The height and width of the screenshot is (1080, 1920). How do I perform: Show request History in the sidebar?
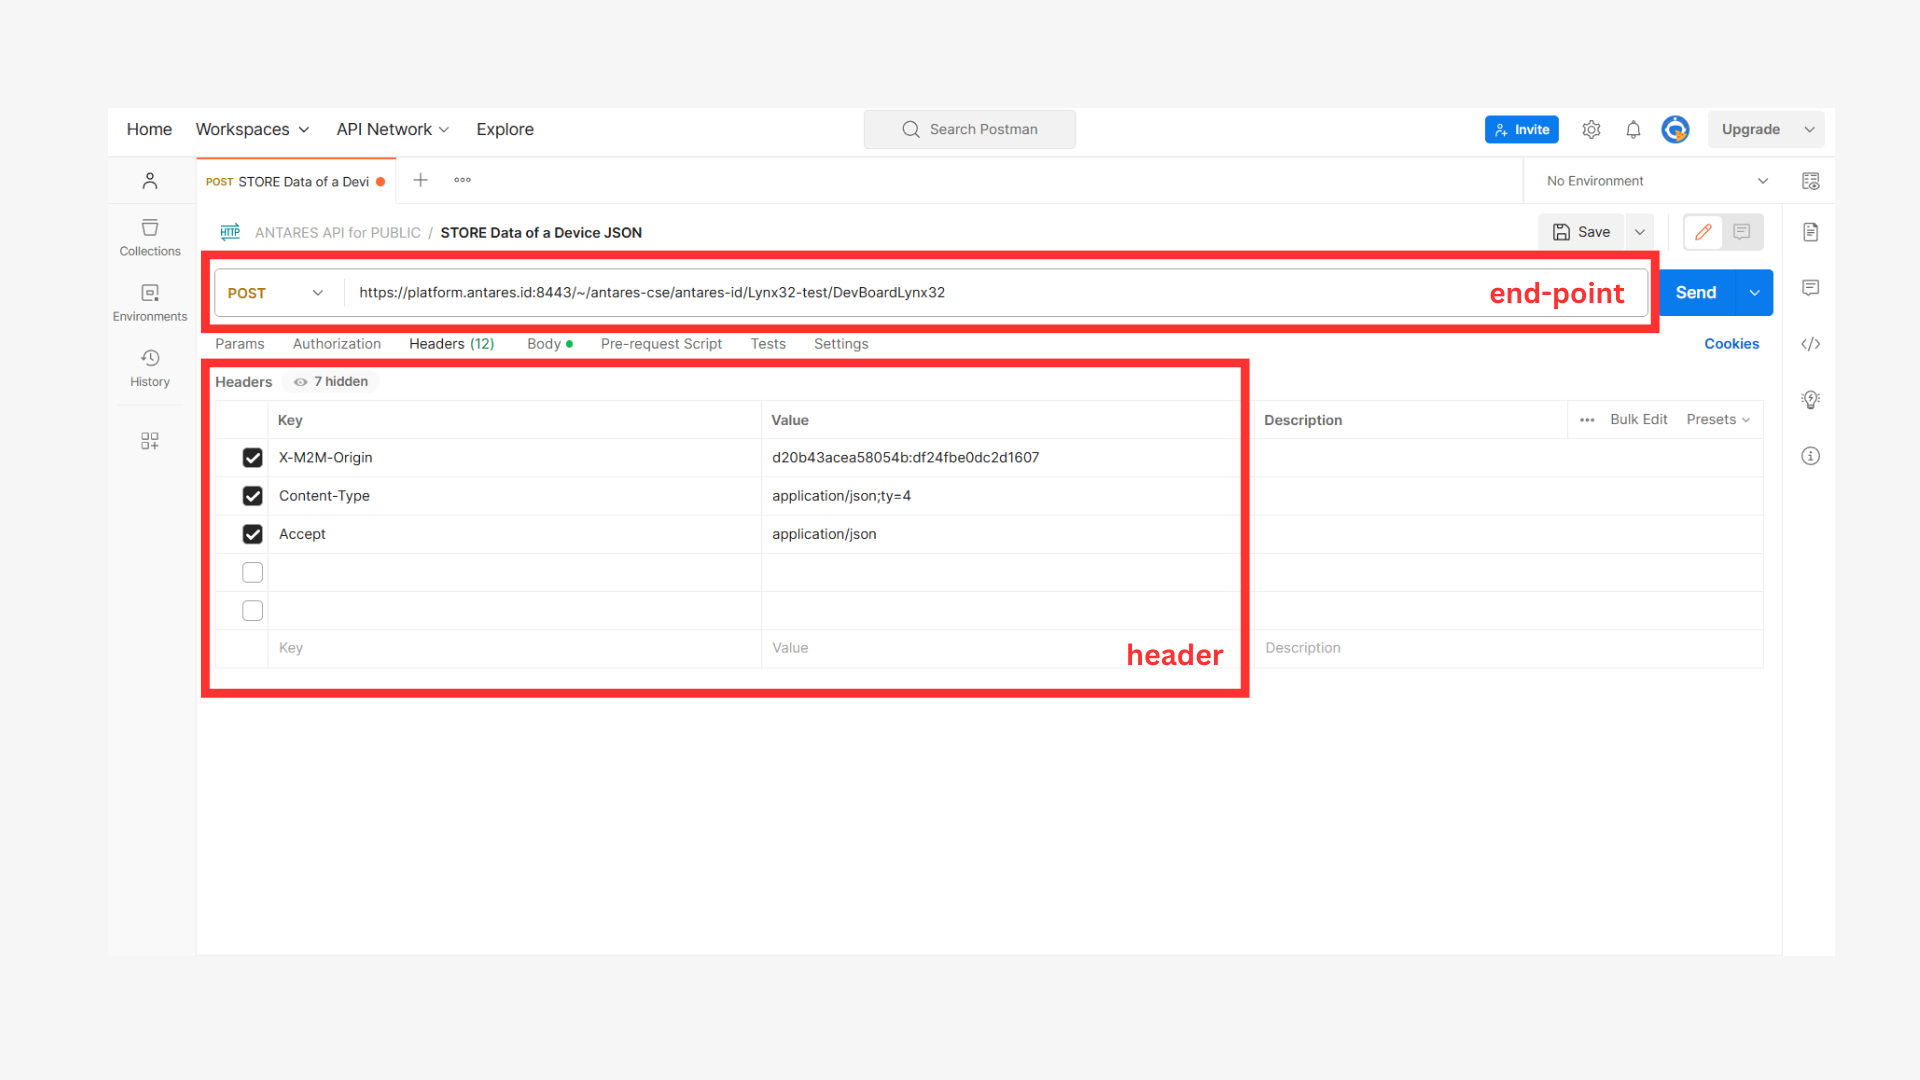pyautogui.click(x=150, y=368)
